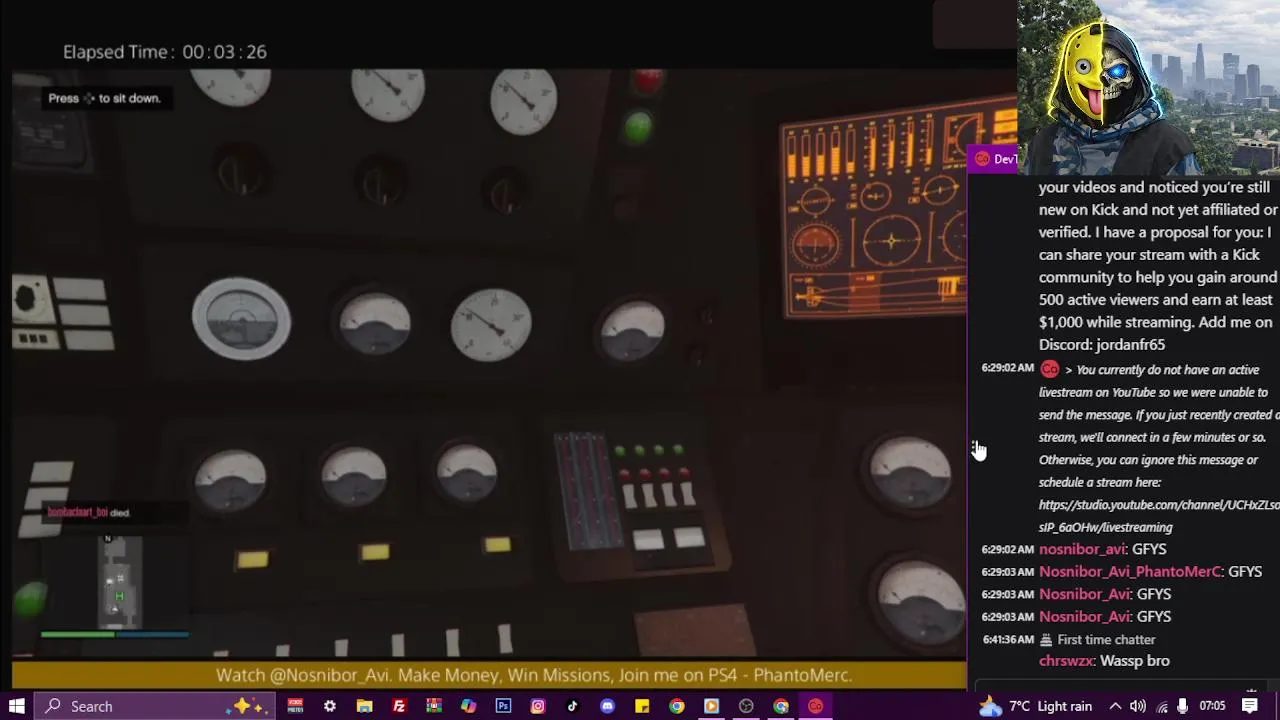Open Instagram from the taskbar
Image resolution: width=1280 pixels, height=720 pixels.
tap(538, 706)
